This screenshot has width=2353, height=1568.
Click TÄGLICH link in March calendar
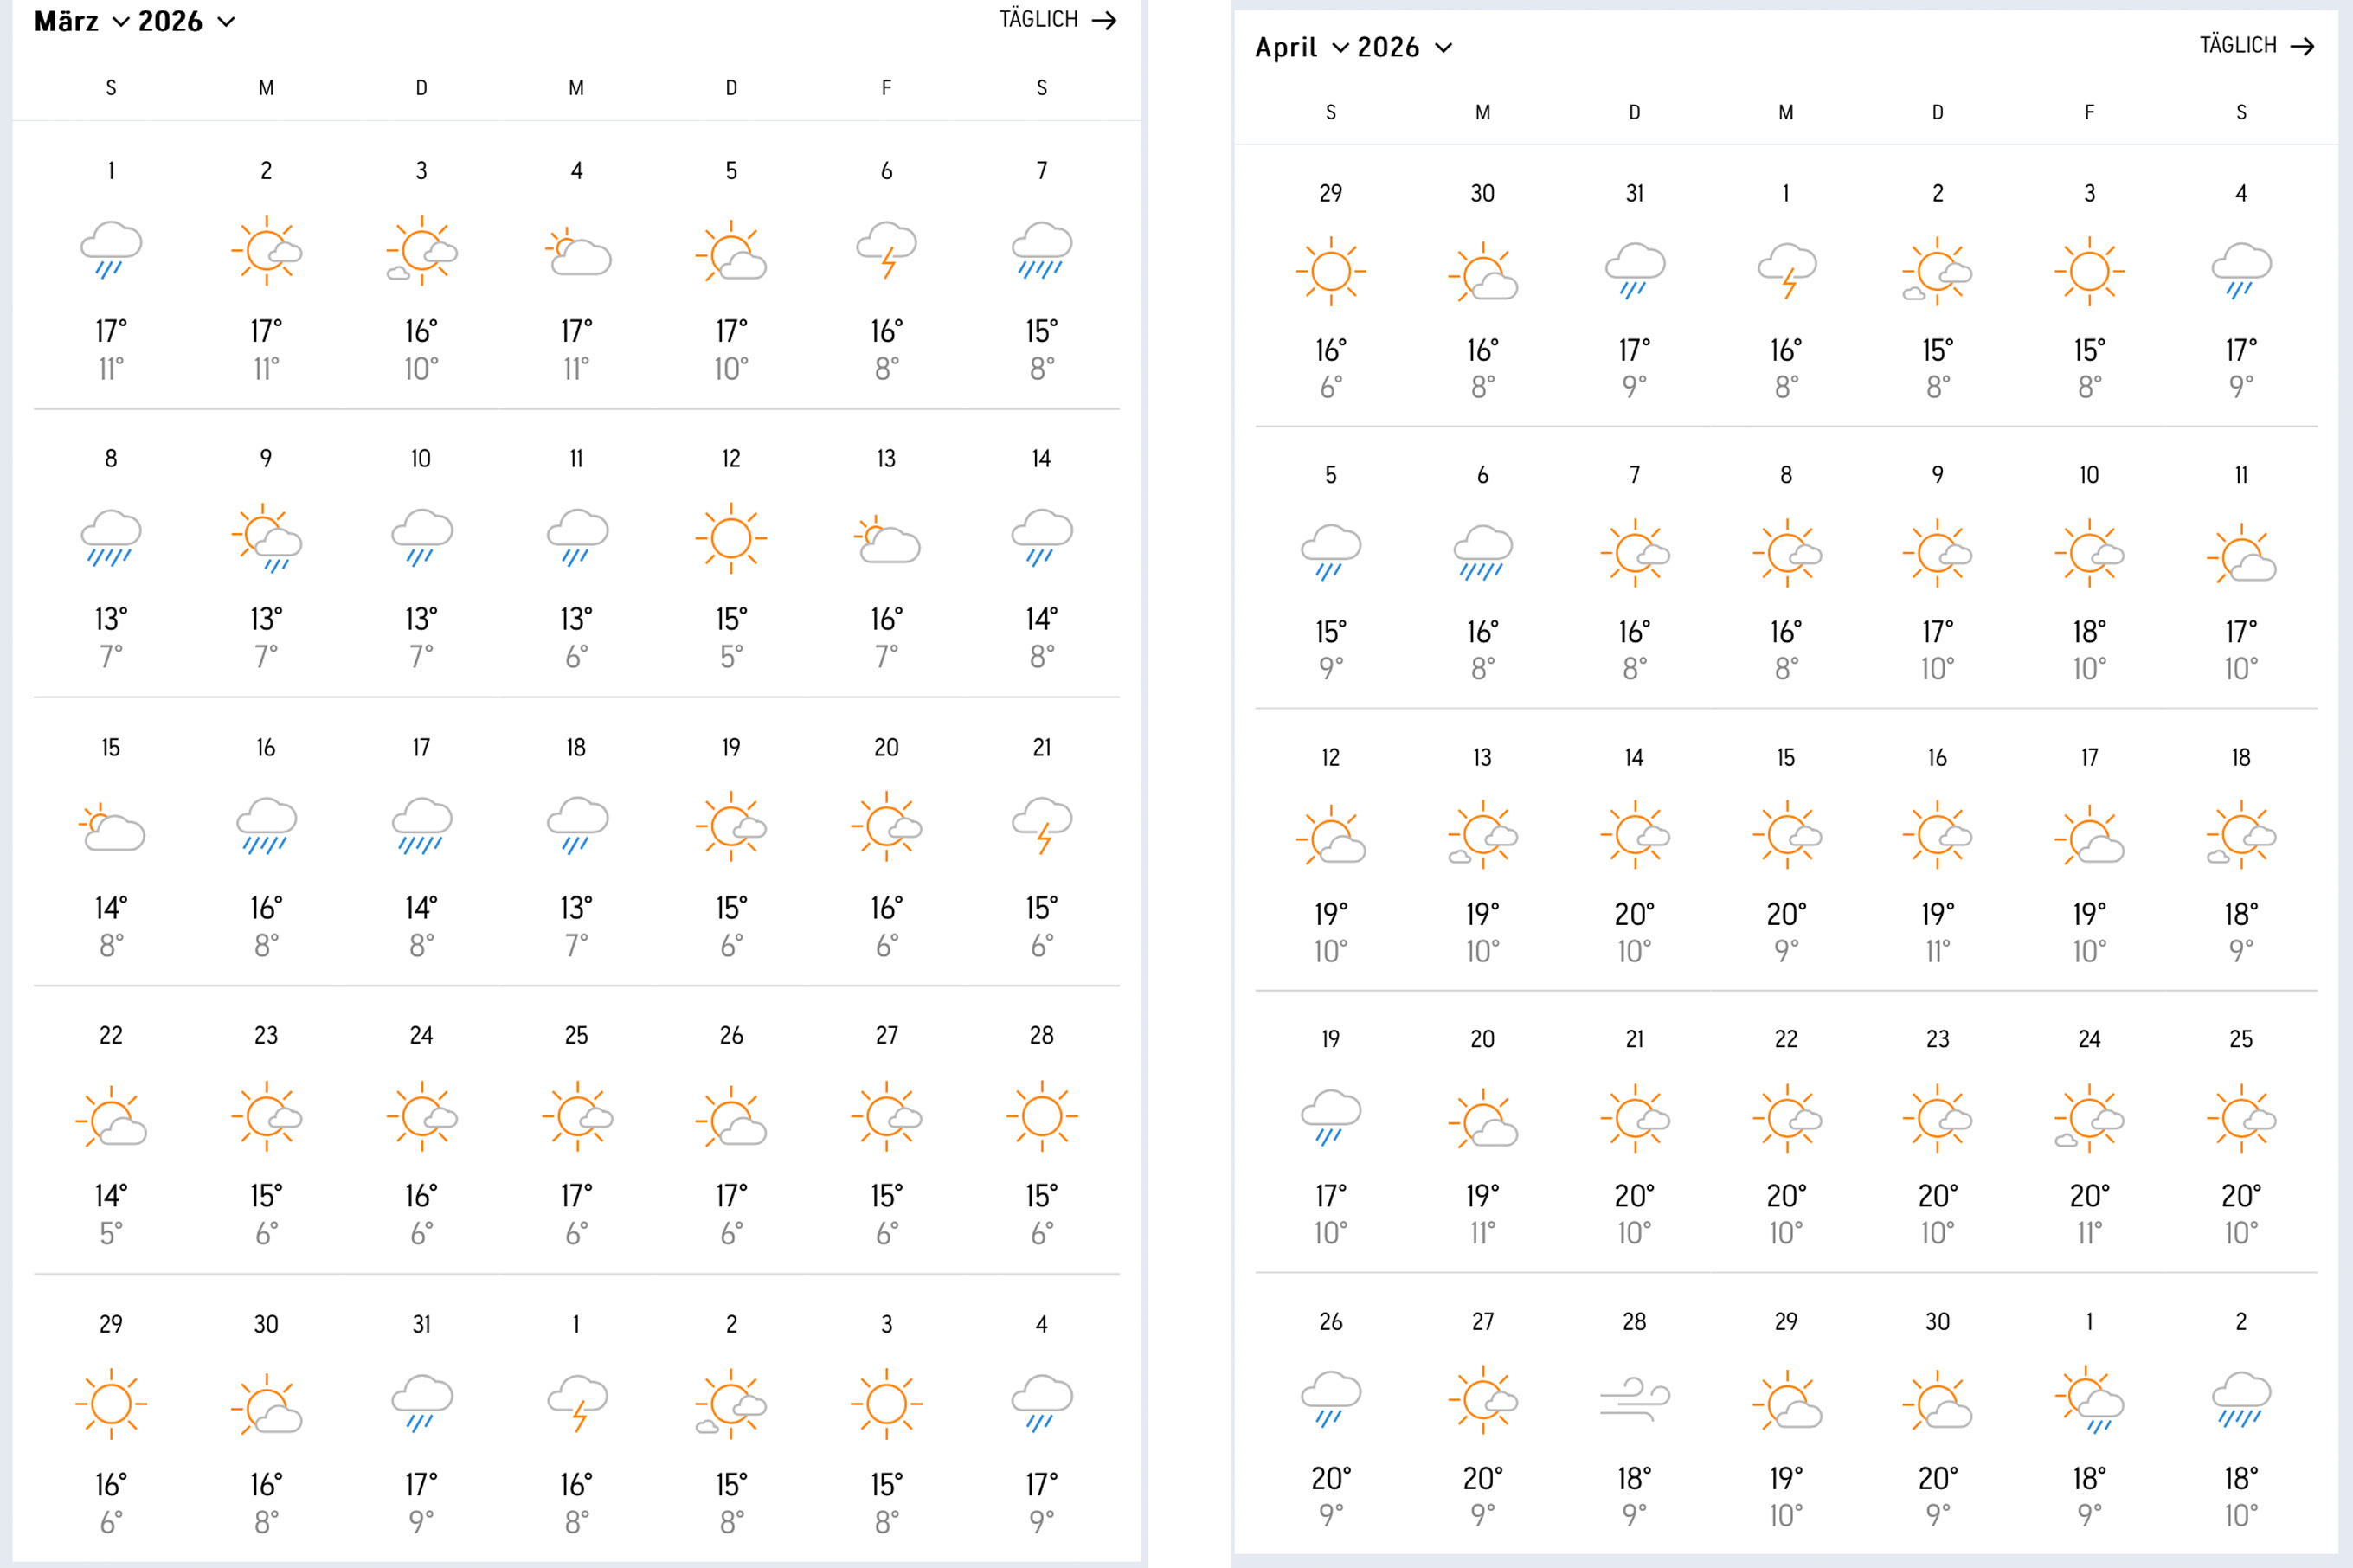coord(1057,20)
